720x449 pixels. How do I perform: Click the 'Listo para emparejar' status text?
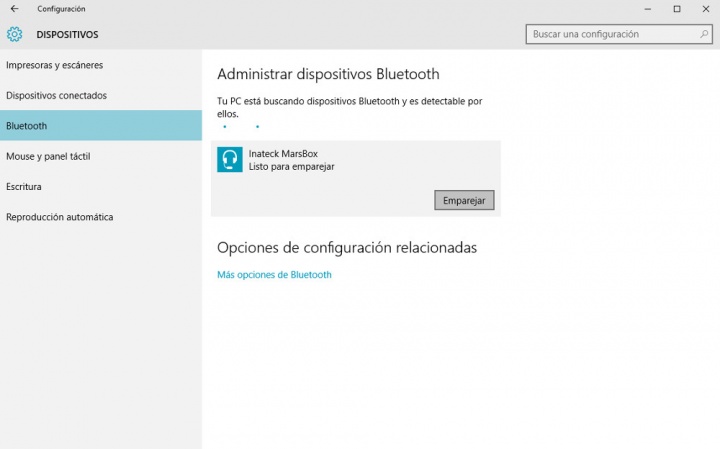coord(291,167)
